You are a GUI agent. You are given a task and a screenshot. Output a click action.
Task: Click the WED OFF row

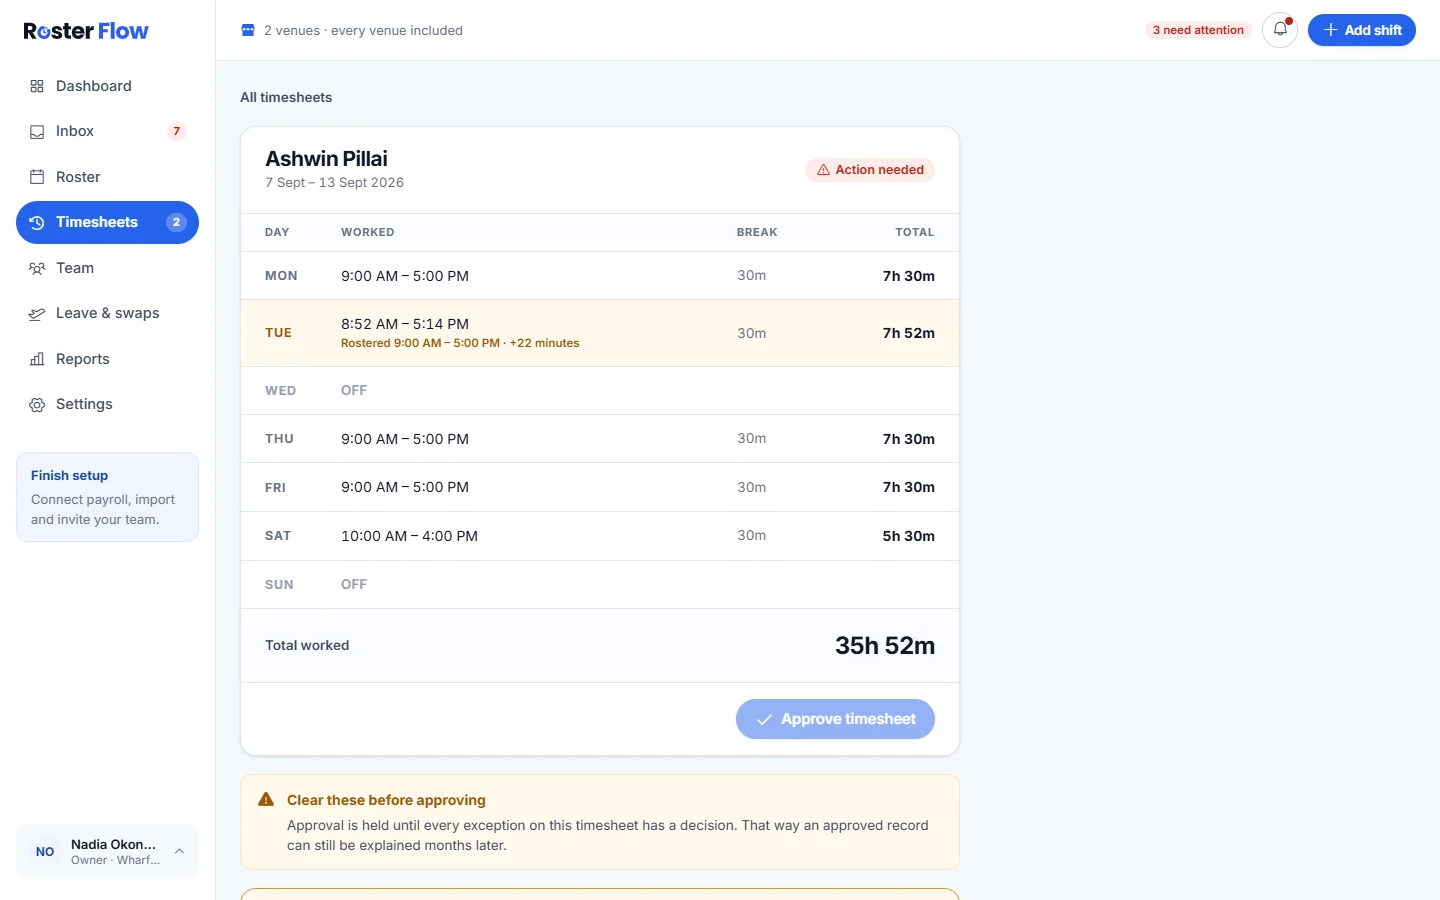click(x=600, y=391)
